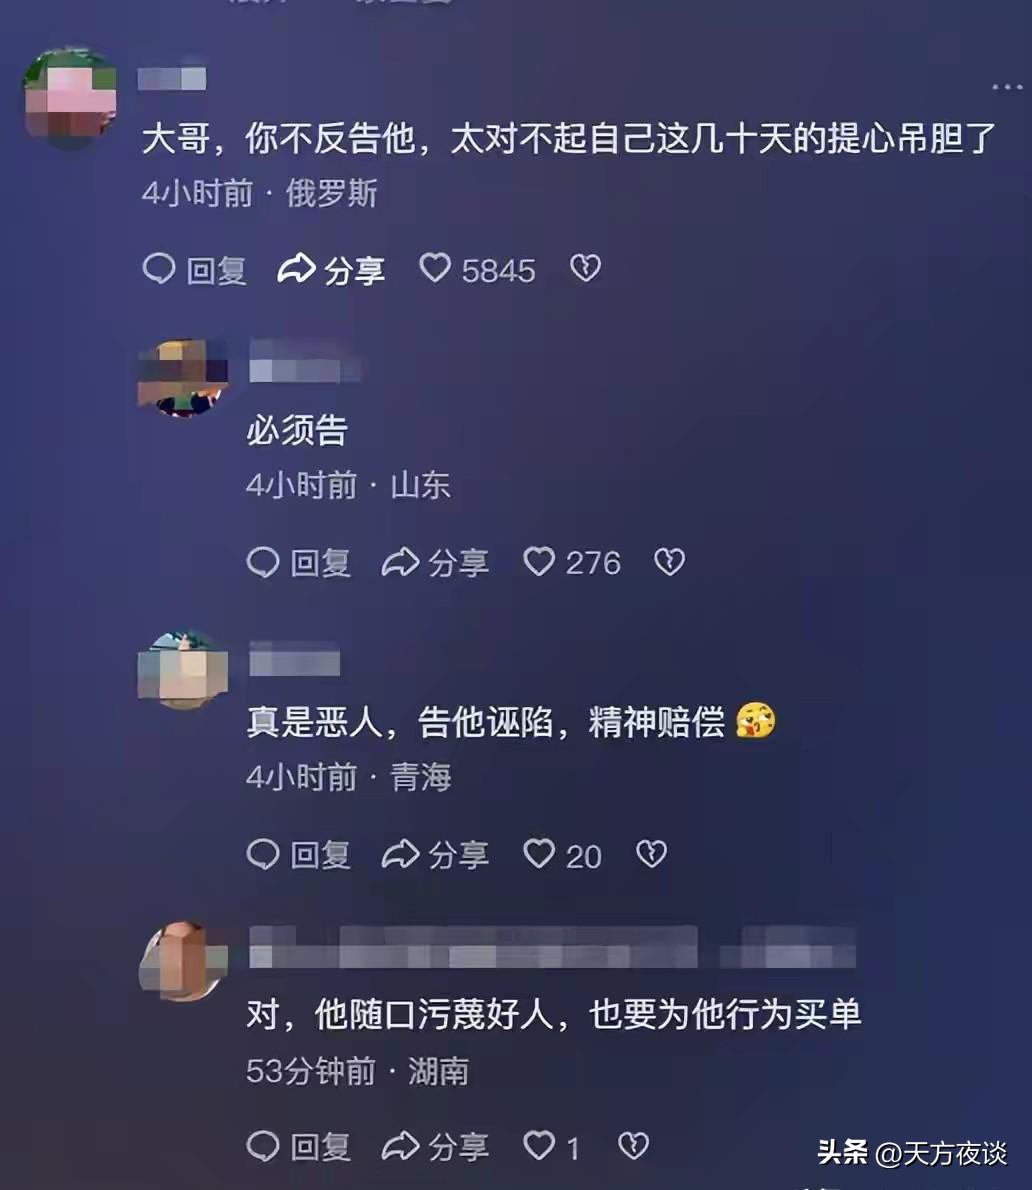Reply to the 必须告 comment
The height and width of the screenshot is (1190, 1032).
(x=299, y=562)
